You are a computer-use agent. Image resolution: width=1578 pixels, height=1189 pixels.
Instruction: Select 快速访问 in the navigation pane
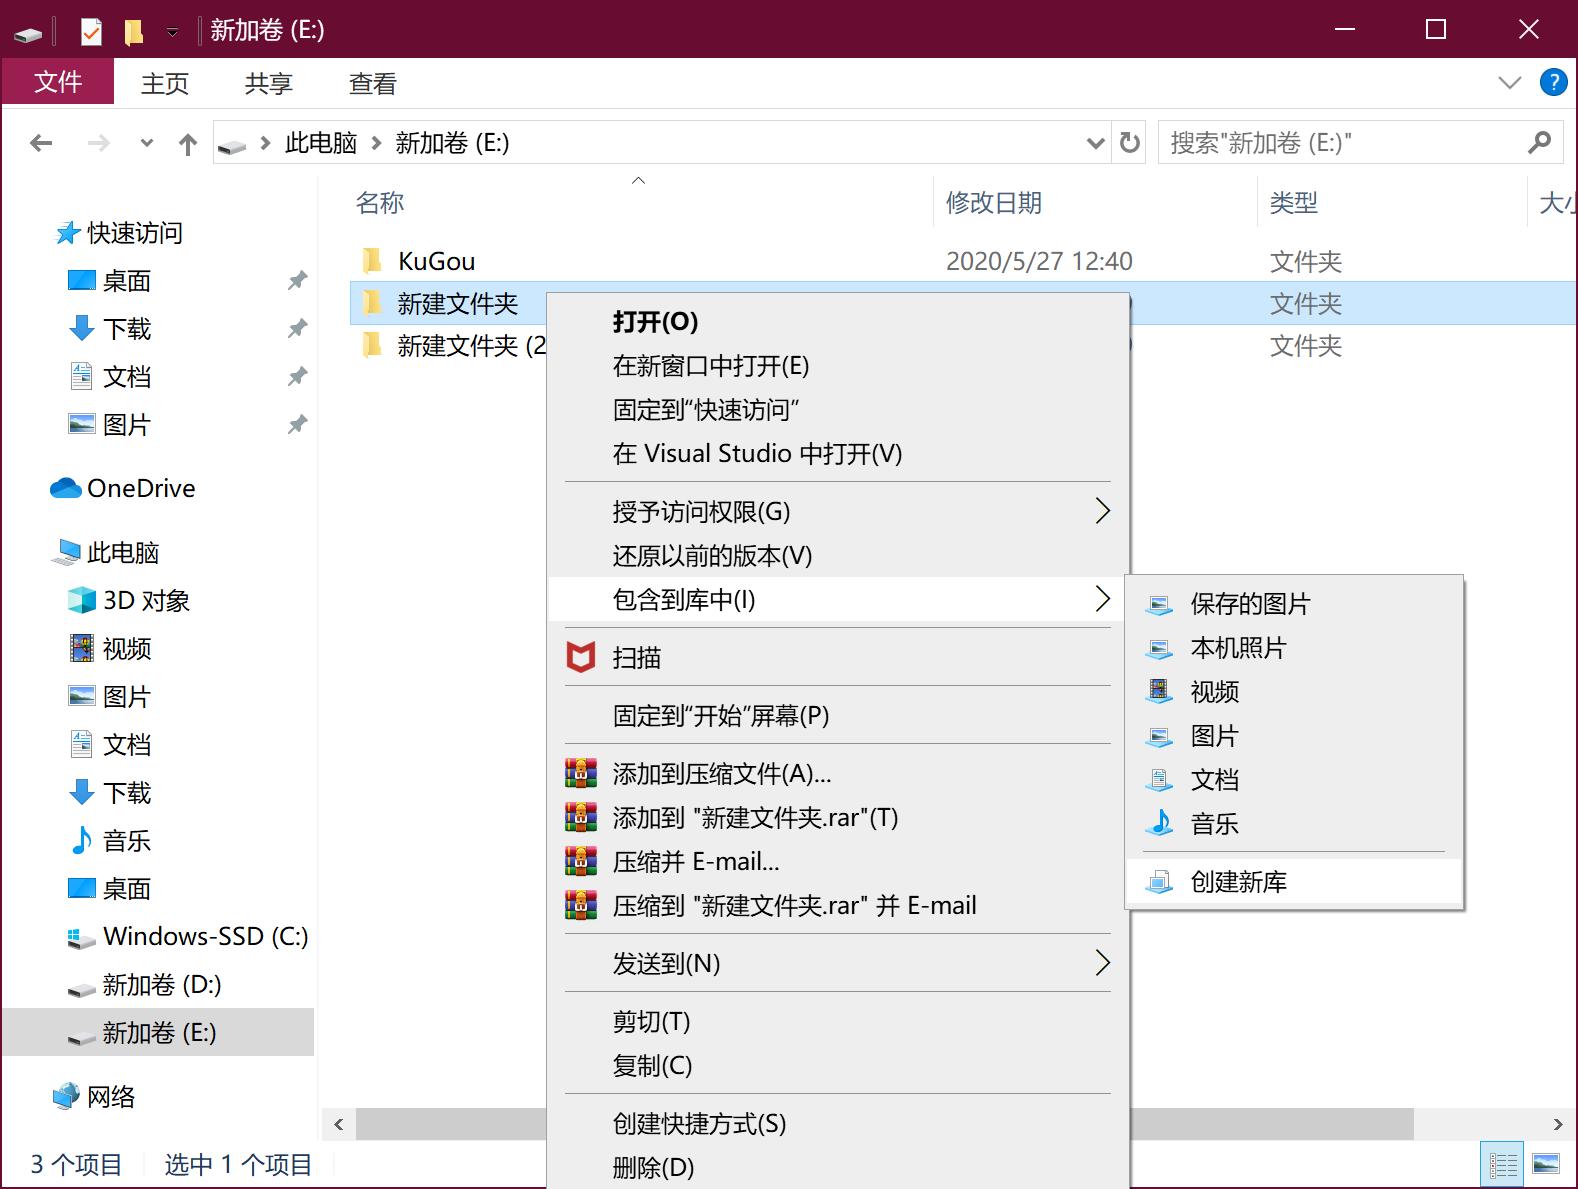click(134, 233)
